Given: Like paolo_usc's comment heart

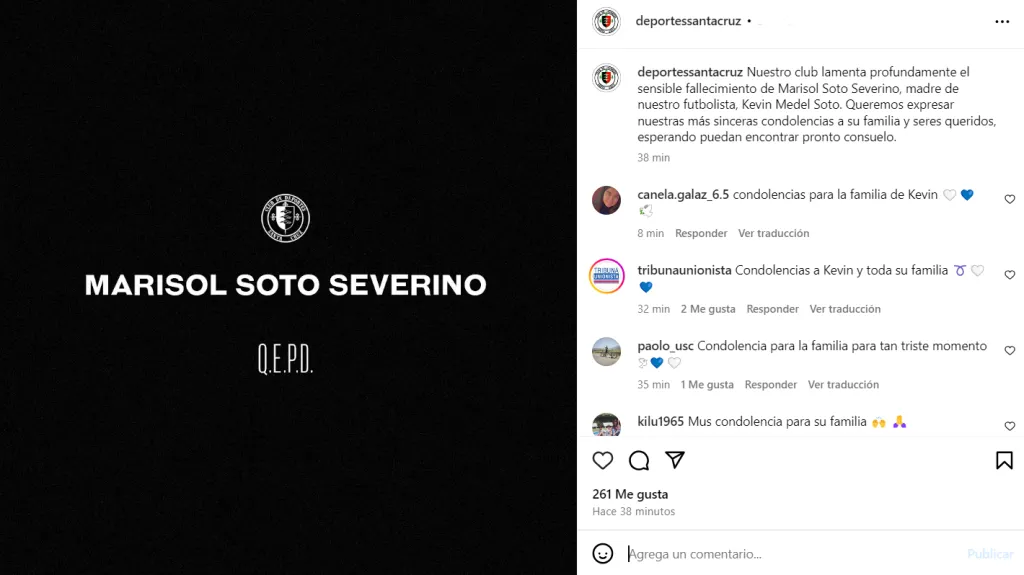Looking at the screenshot, I should click(1010, 351).
